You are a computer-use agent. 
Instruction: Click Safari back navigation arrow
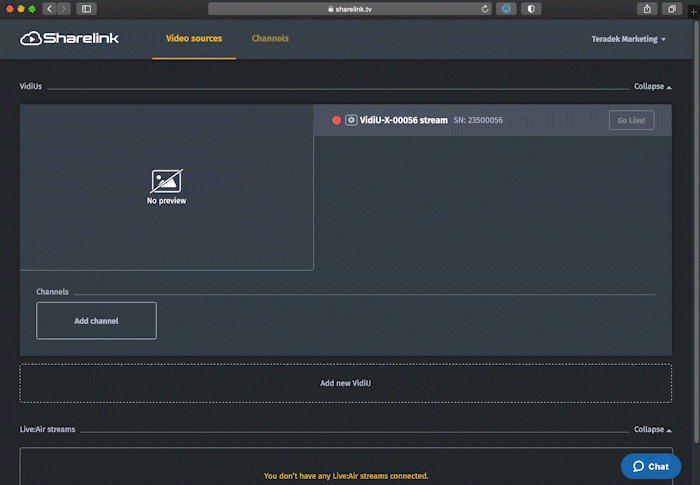click(x=49, y=8)
